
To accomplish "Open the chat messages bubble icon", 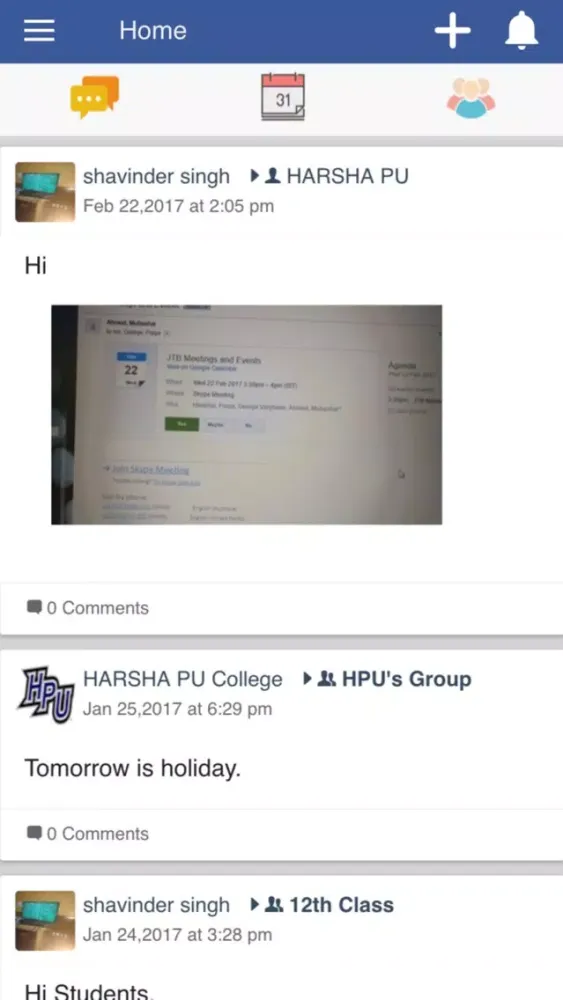I will click(94, 97).
